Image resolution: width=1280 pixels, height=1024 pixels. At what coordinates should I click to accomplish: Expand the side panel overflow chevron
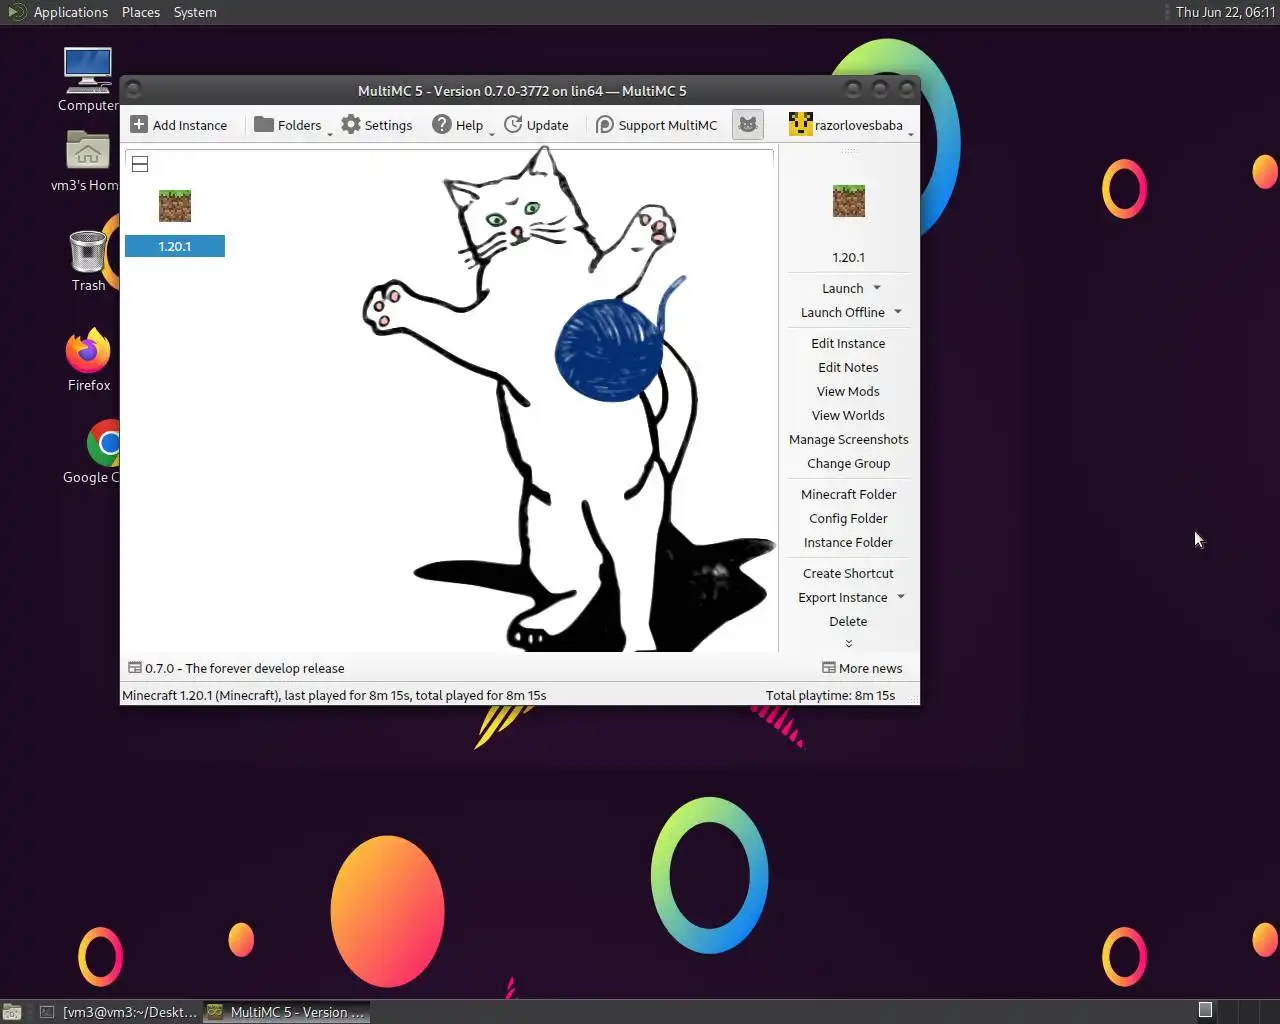(x=849, y=643)
